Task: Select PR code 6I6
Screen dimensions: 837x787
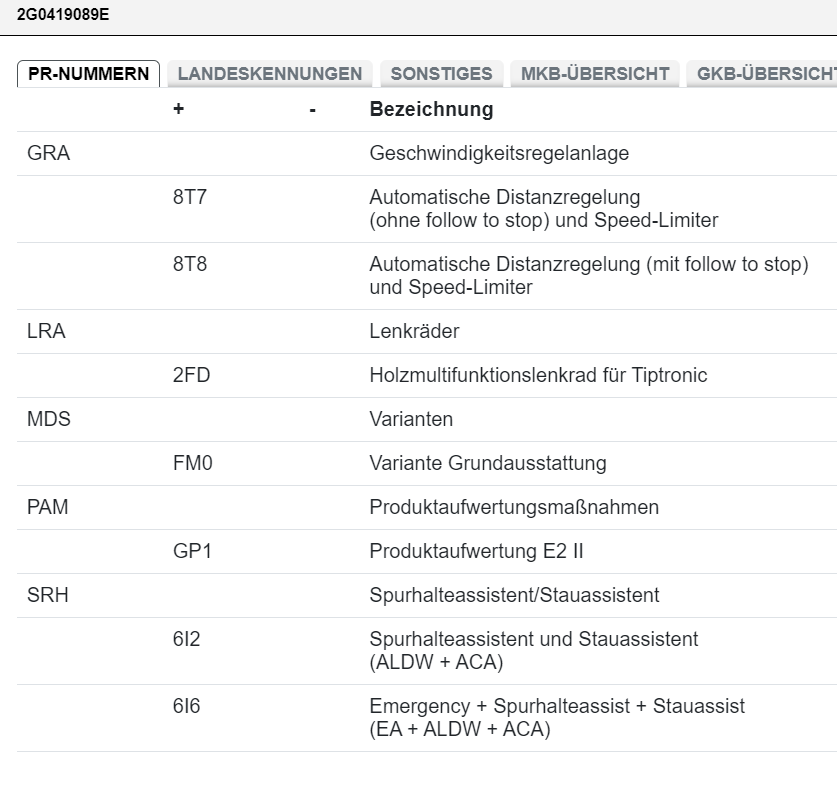Action: (x=186, y=706)
